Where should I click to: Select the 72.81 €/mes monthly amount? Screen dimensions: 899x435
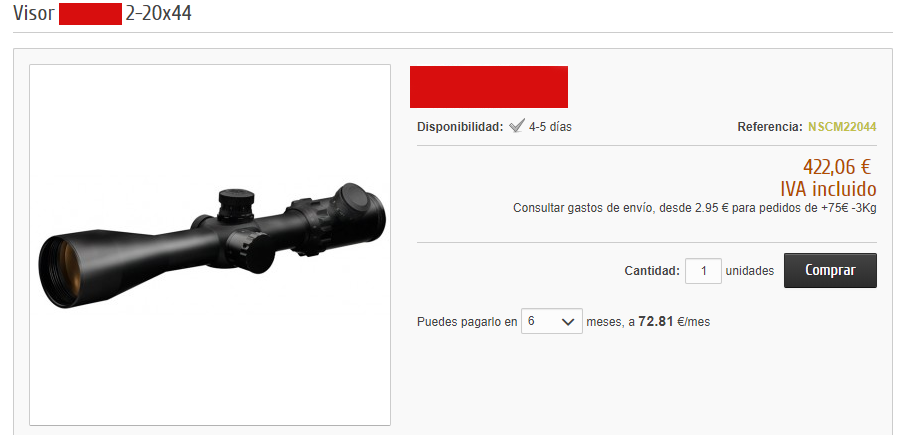[674, 322]
